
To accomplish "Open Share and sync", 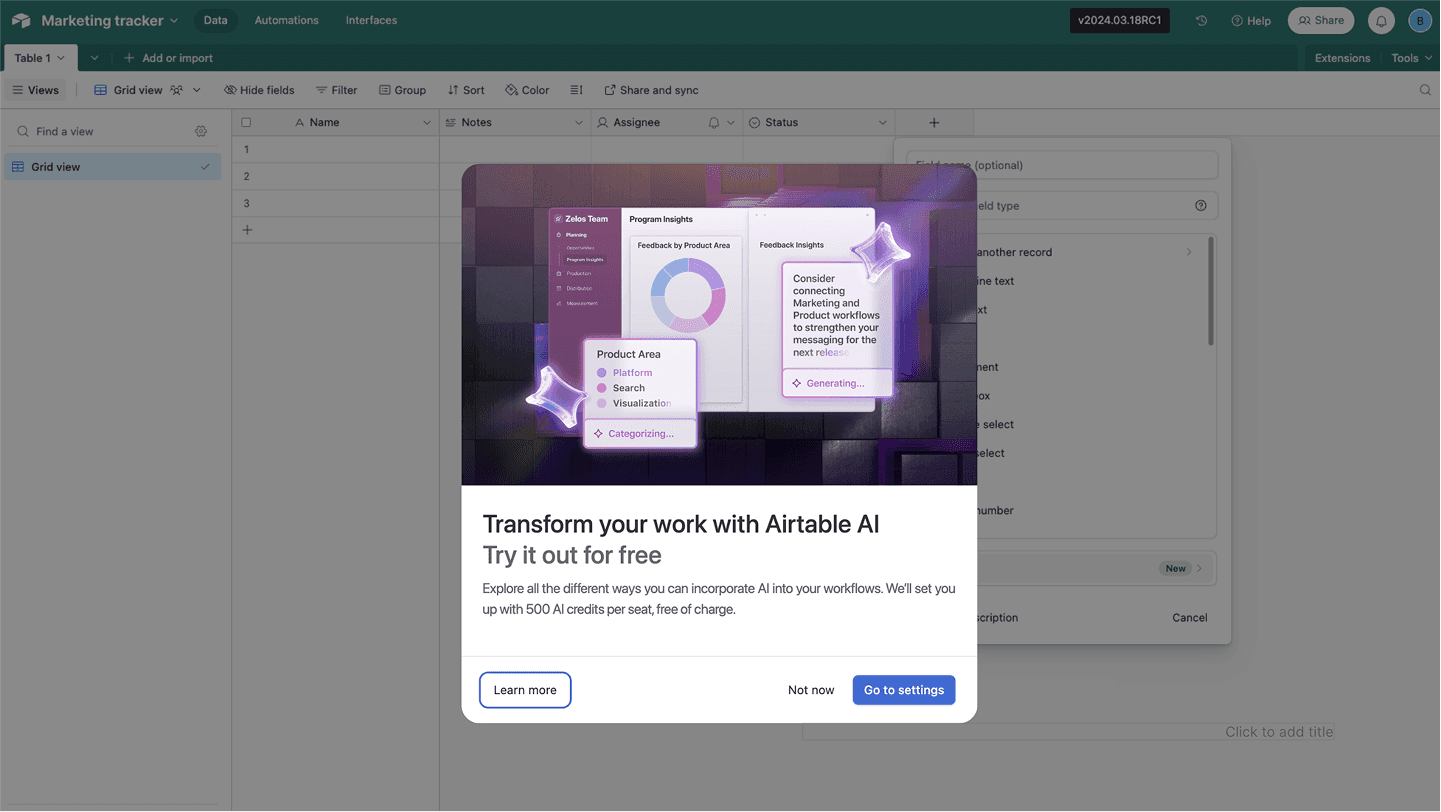I will (651, 90).
